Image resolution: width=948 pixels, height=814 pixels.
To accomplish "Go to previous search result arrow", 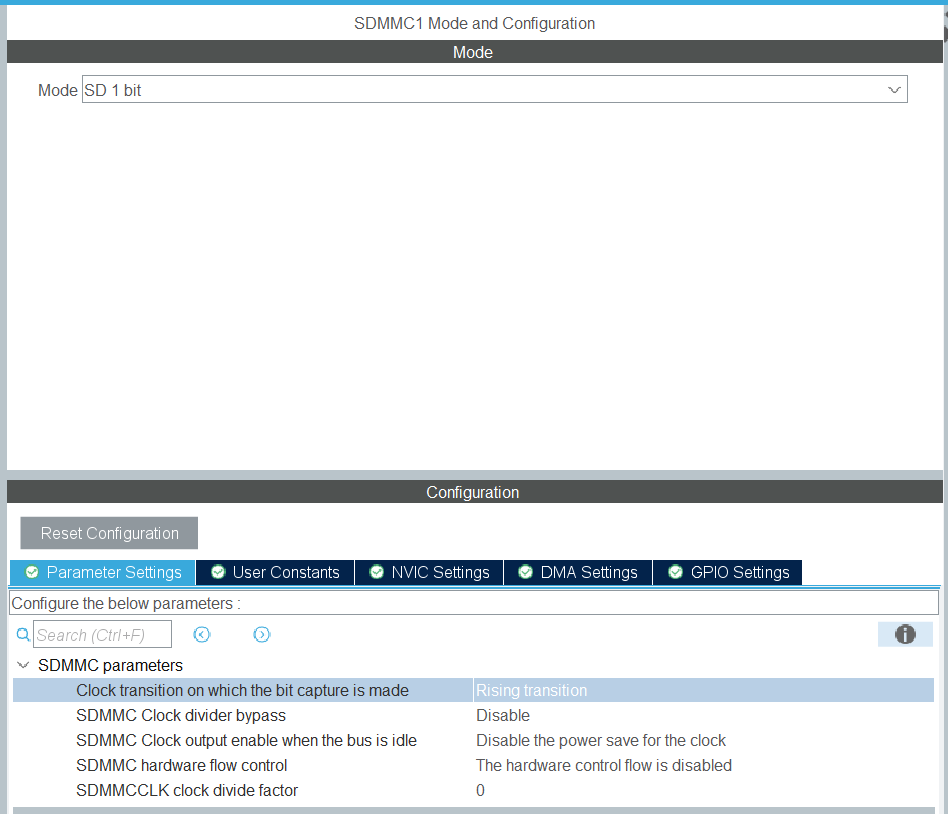I will [x=201, y=634].
